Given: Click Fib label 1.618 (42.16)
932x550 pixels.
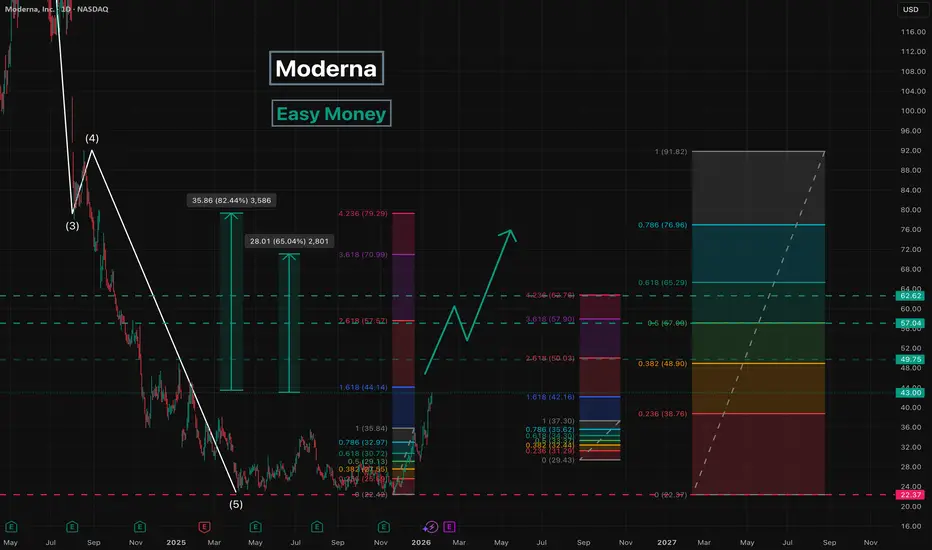Looking at the screenshot, I should pos(550,397).
